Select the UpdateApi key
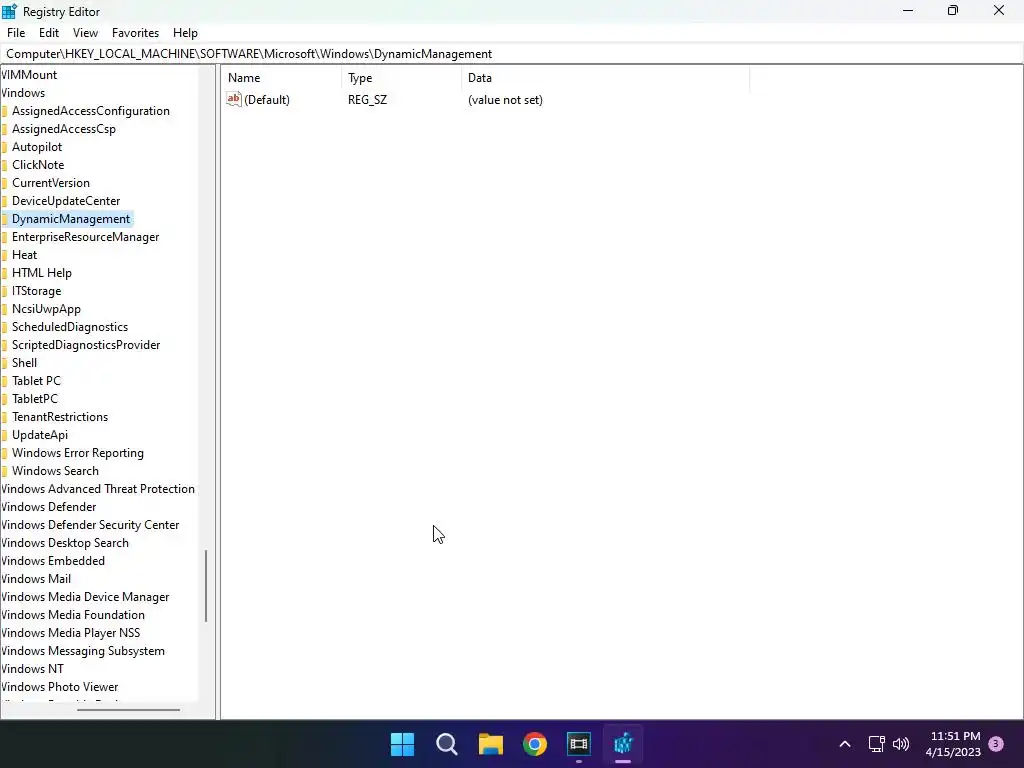Viewport: 1024px width, 768px height. pos(39,434)
